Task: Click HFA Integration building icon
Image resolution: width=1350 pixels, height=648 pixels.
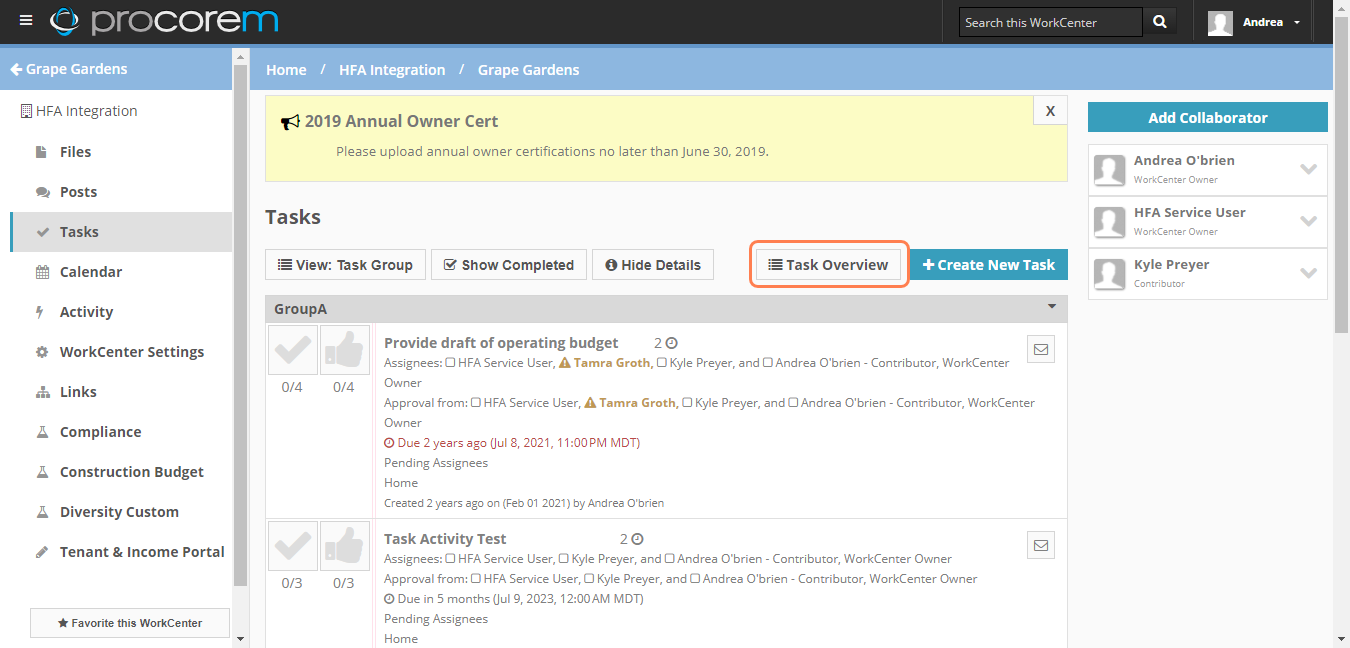Action: (x=26, y=111)
